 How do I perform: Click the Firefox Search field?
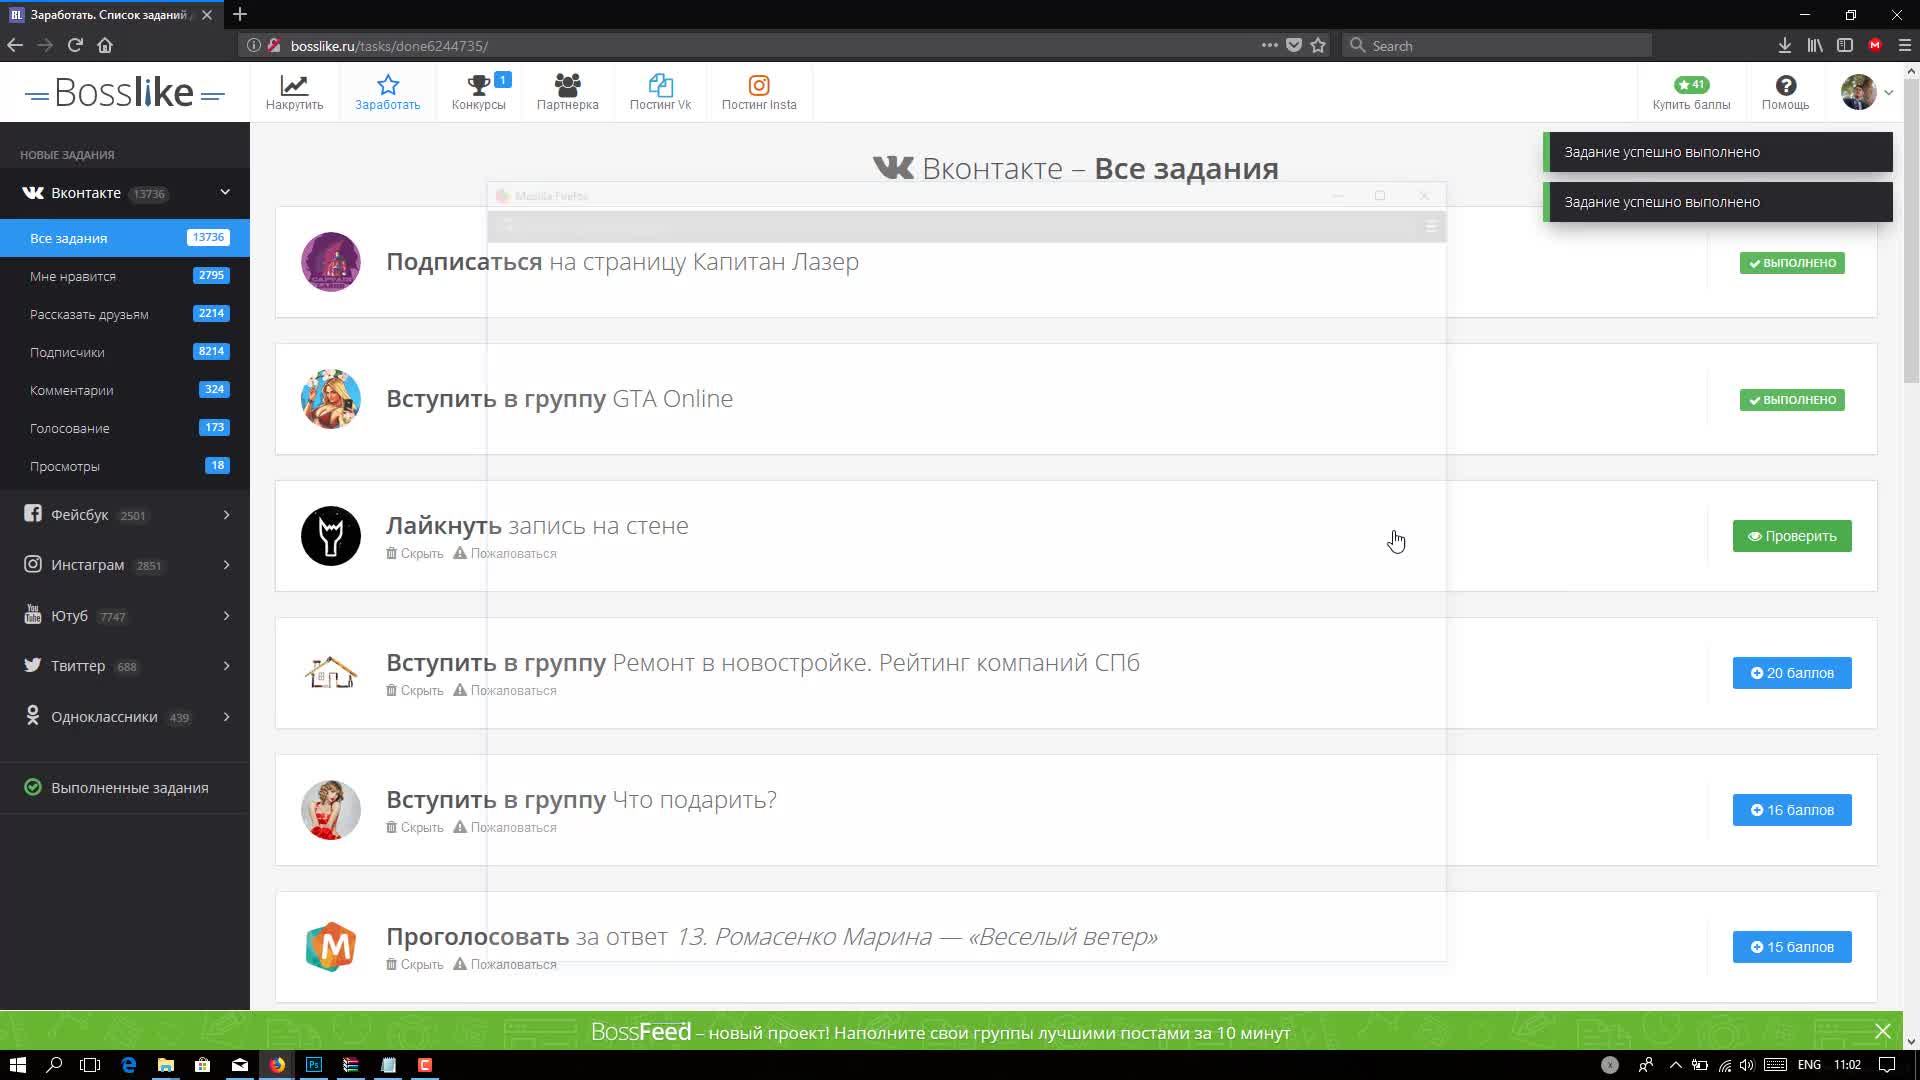(x=1496, y=45)
